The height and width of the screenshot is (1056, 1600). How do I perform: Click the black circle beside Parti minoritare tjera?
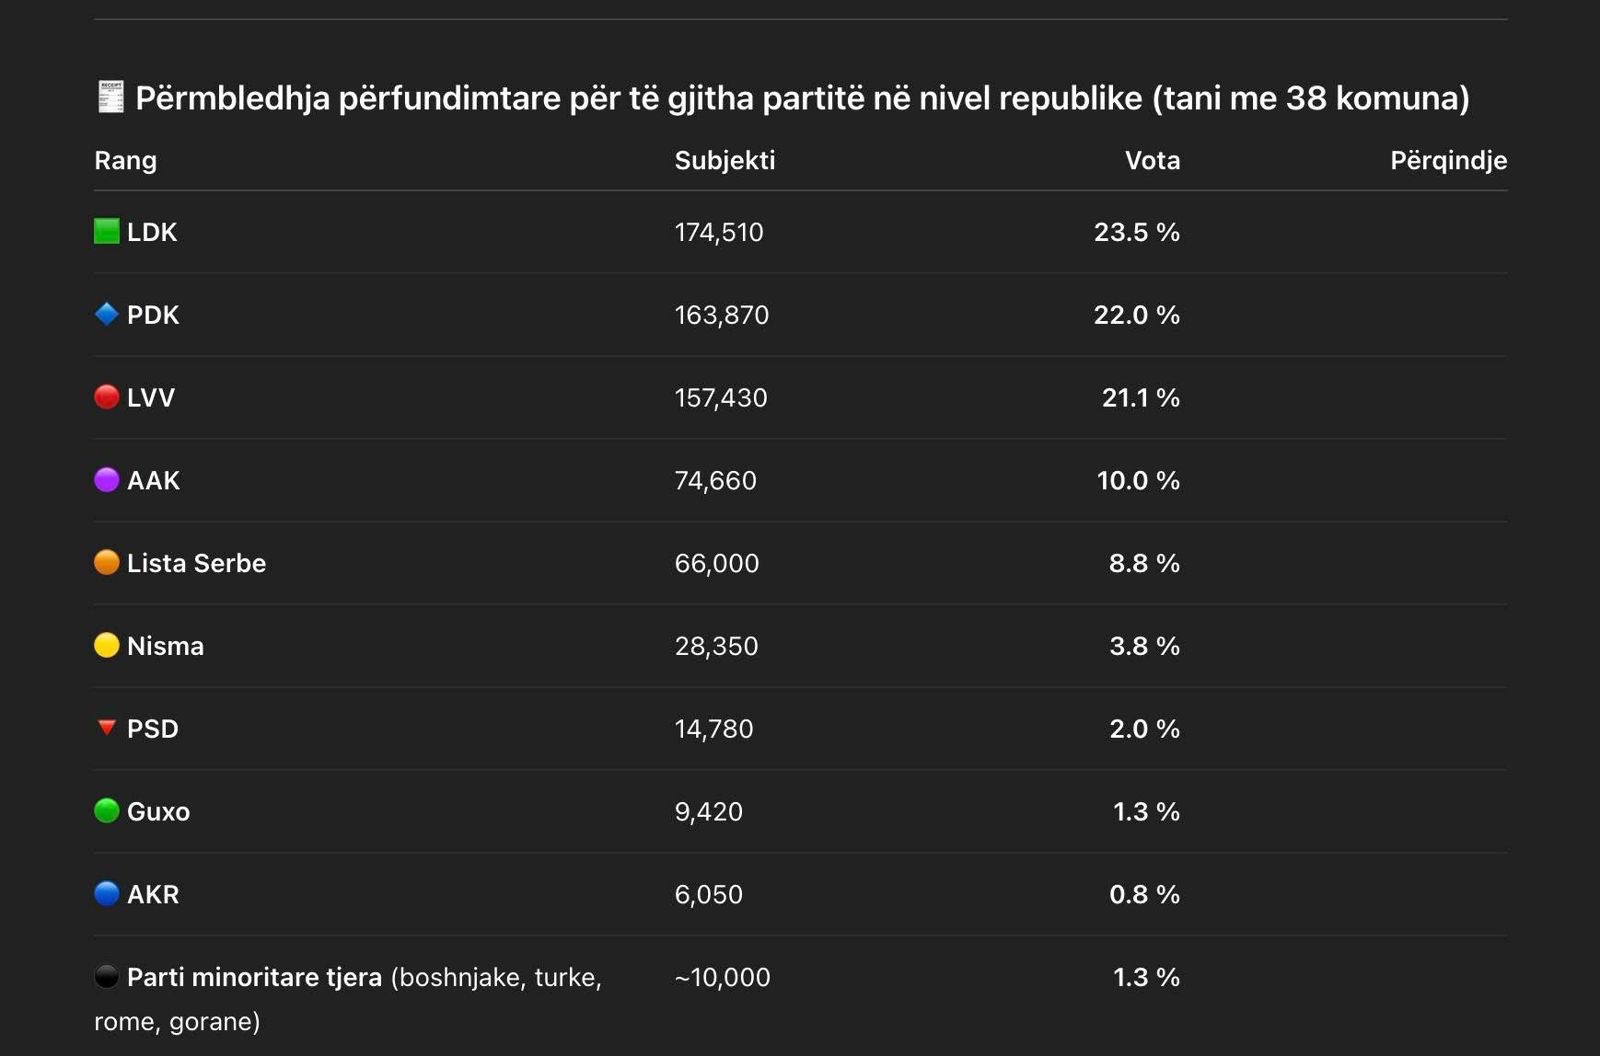coord(107,977)
